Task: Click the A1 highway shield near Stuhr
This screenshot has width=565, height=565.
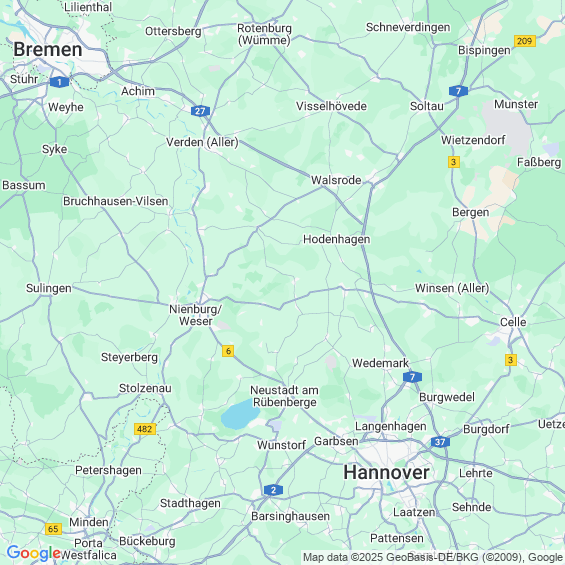Action: click(59, 82)
